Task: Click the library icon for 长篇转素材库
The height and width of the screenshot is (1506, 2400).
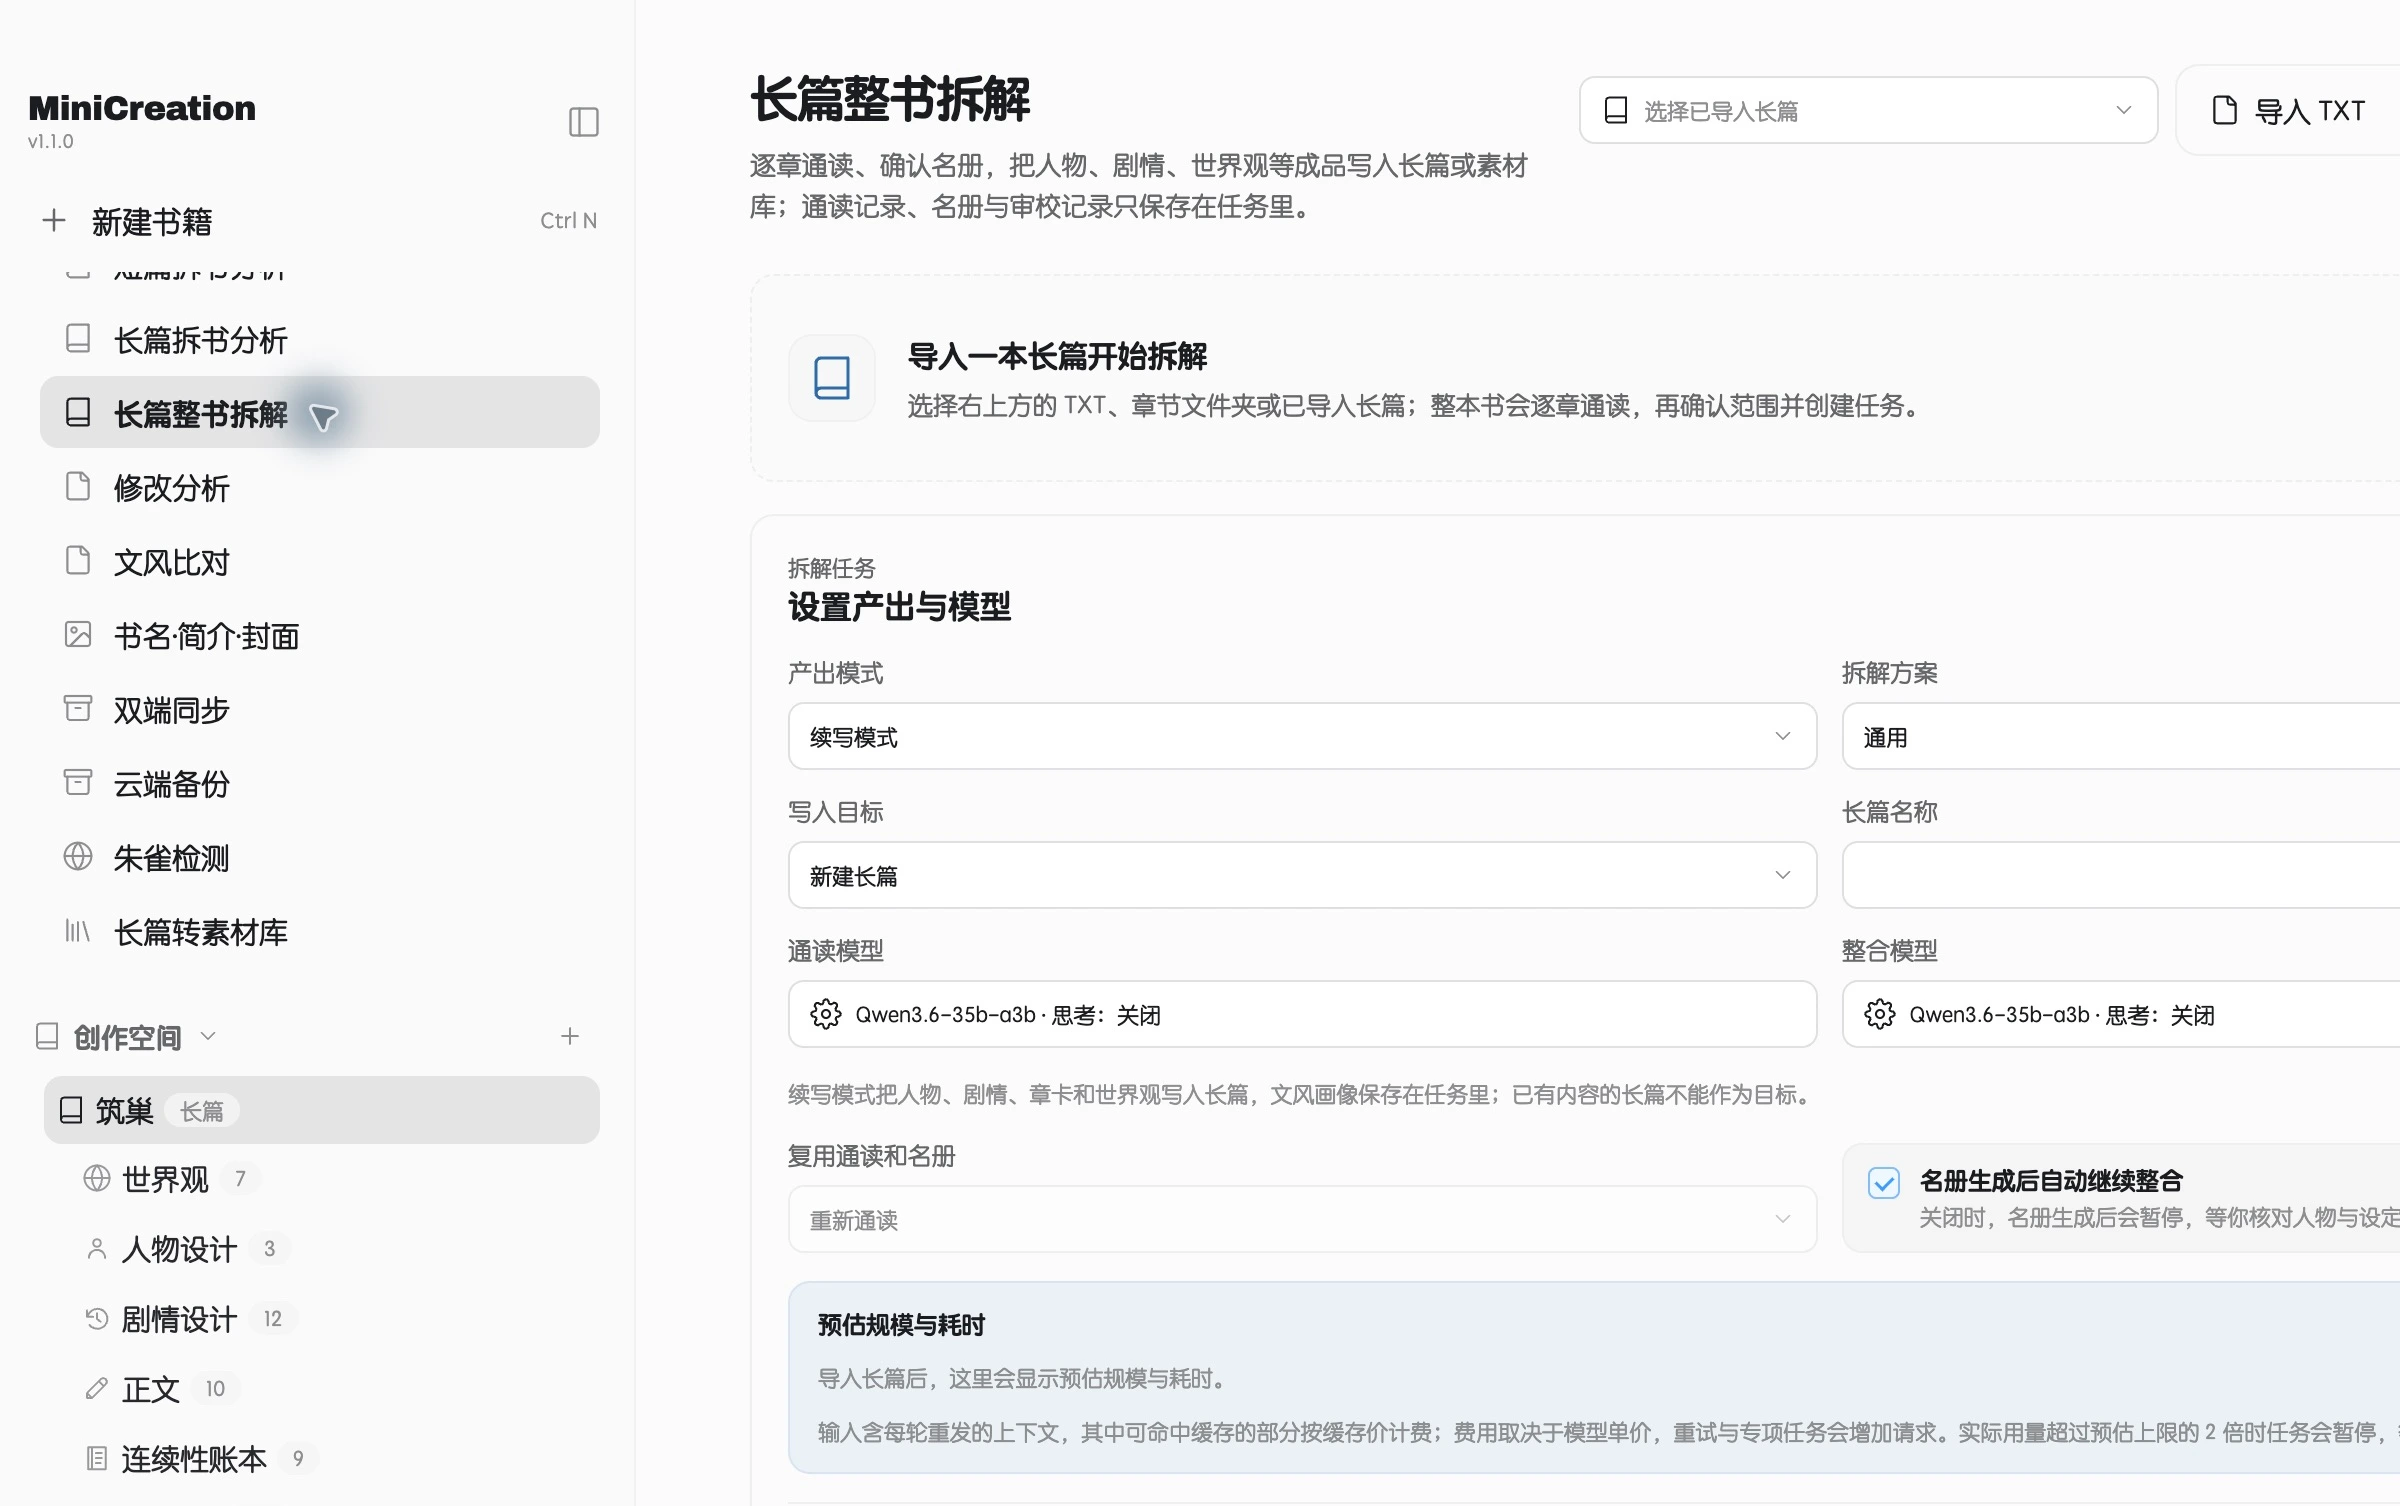Action: click(x=78, y=931)
